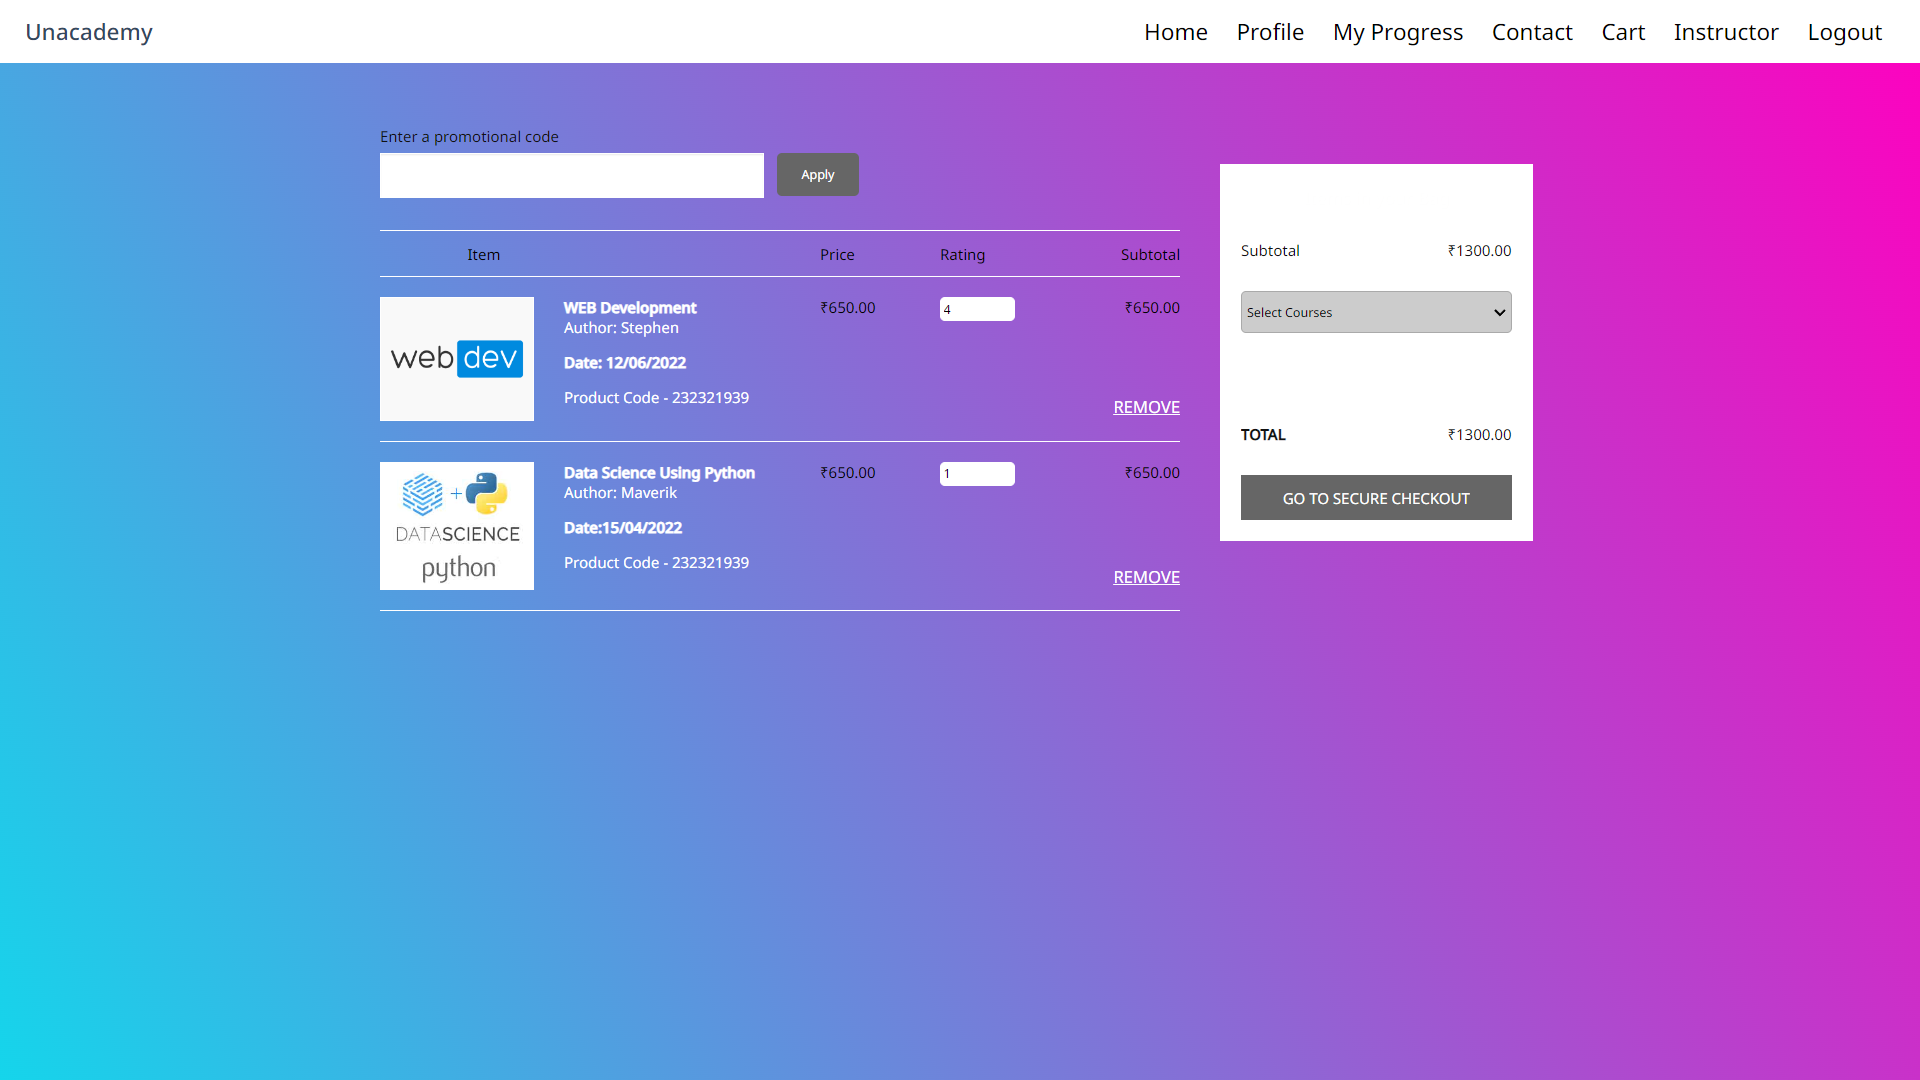Click GO TO SECURE CHECKOUT
The image size is (1920, 1080).
(1375, 497)
